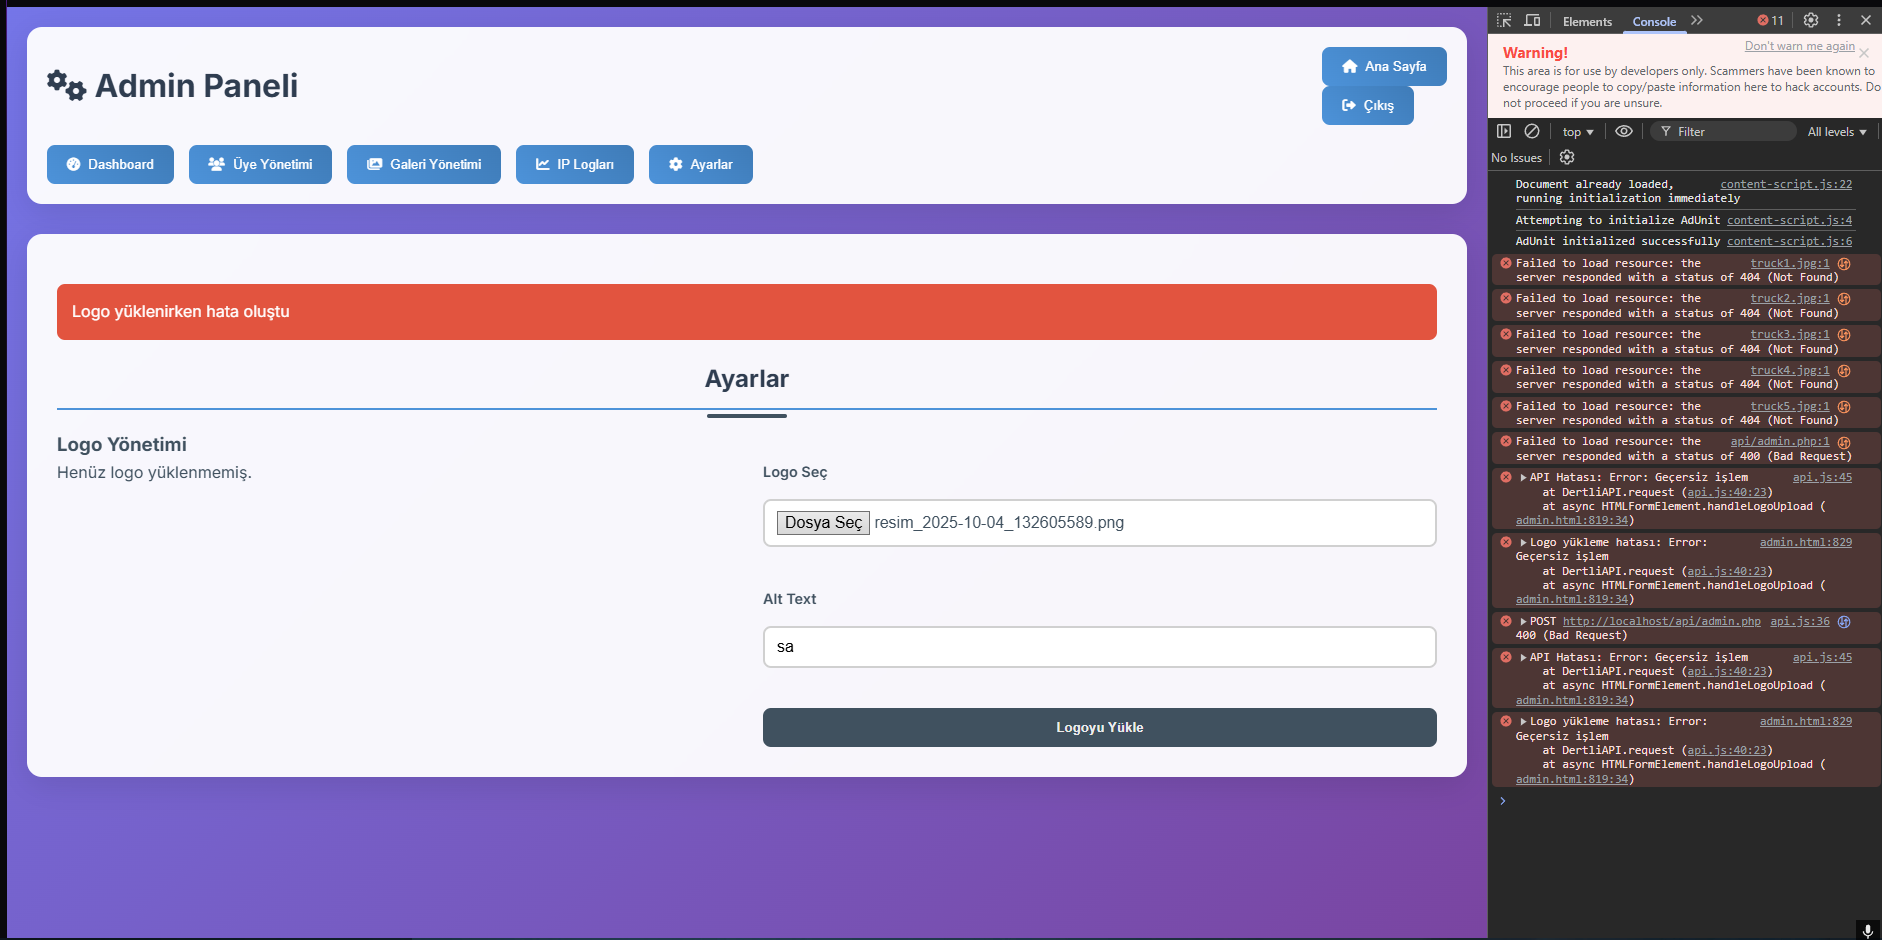Expand the POST admin.php error entry
This screenshot has width=1882, height=940.
pyautogui.click(x=1523, y=622)
